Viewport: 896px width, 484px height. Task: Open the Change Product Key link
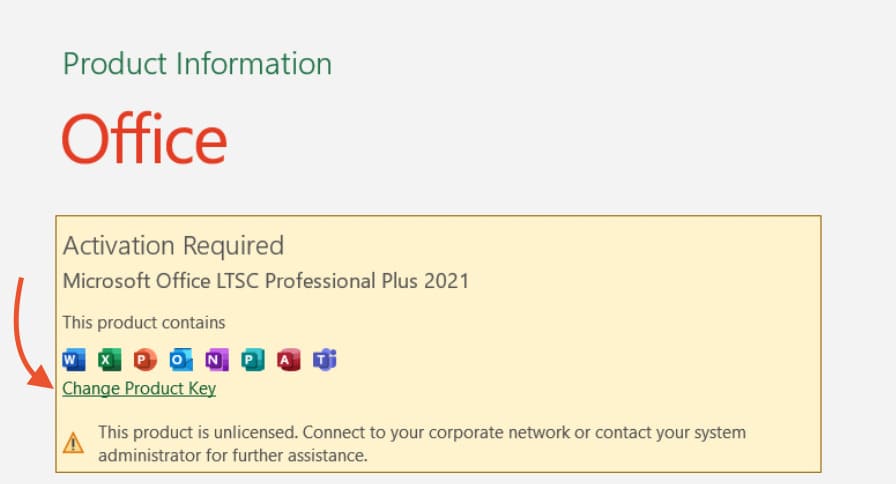tap(139, 388)
